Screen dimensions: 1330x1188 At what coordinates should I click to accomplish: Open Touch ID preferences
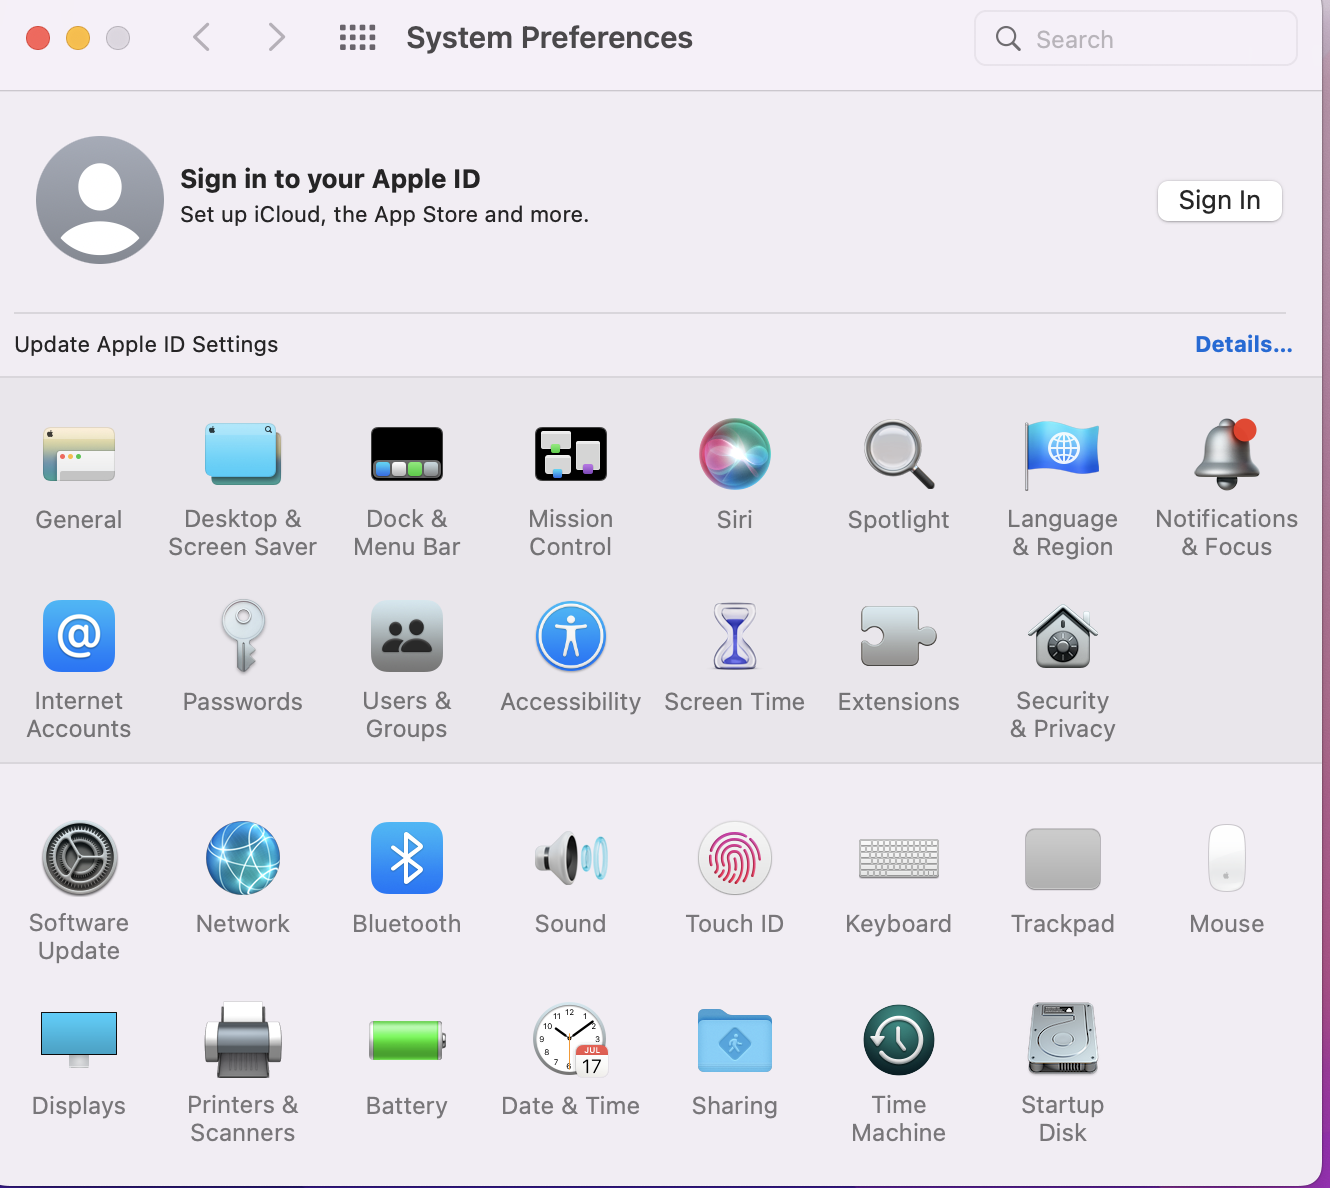click(x=735, y=858)
